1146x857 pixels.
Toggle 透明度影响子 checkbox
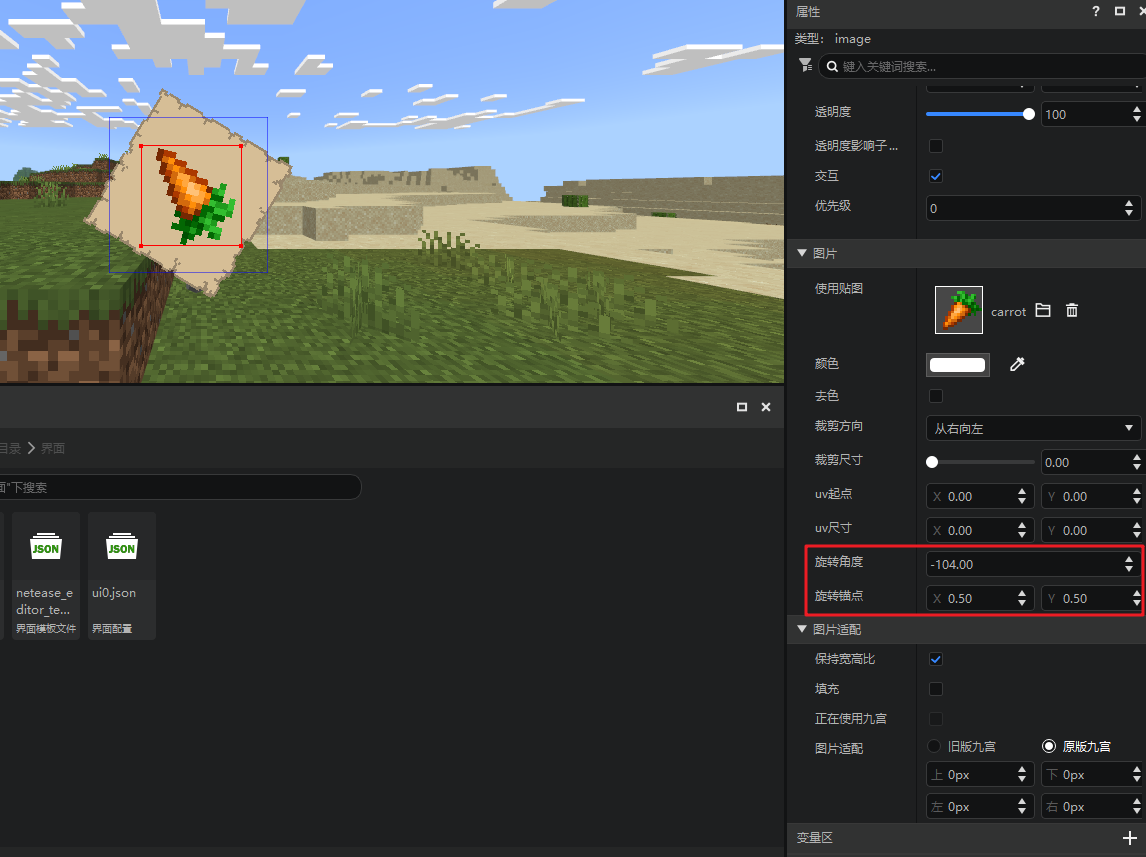pyautogui.click(x=936, y=146)
